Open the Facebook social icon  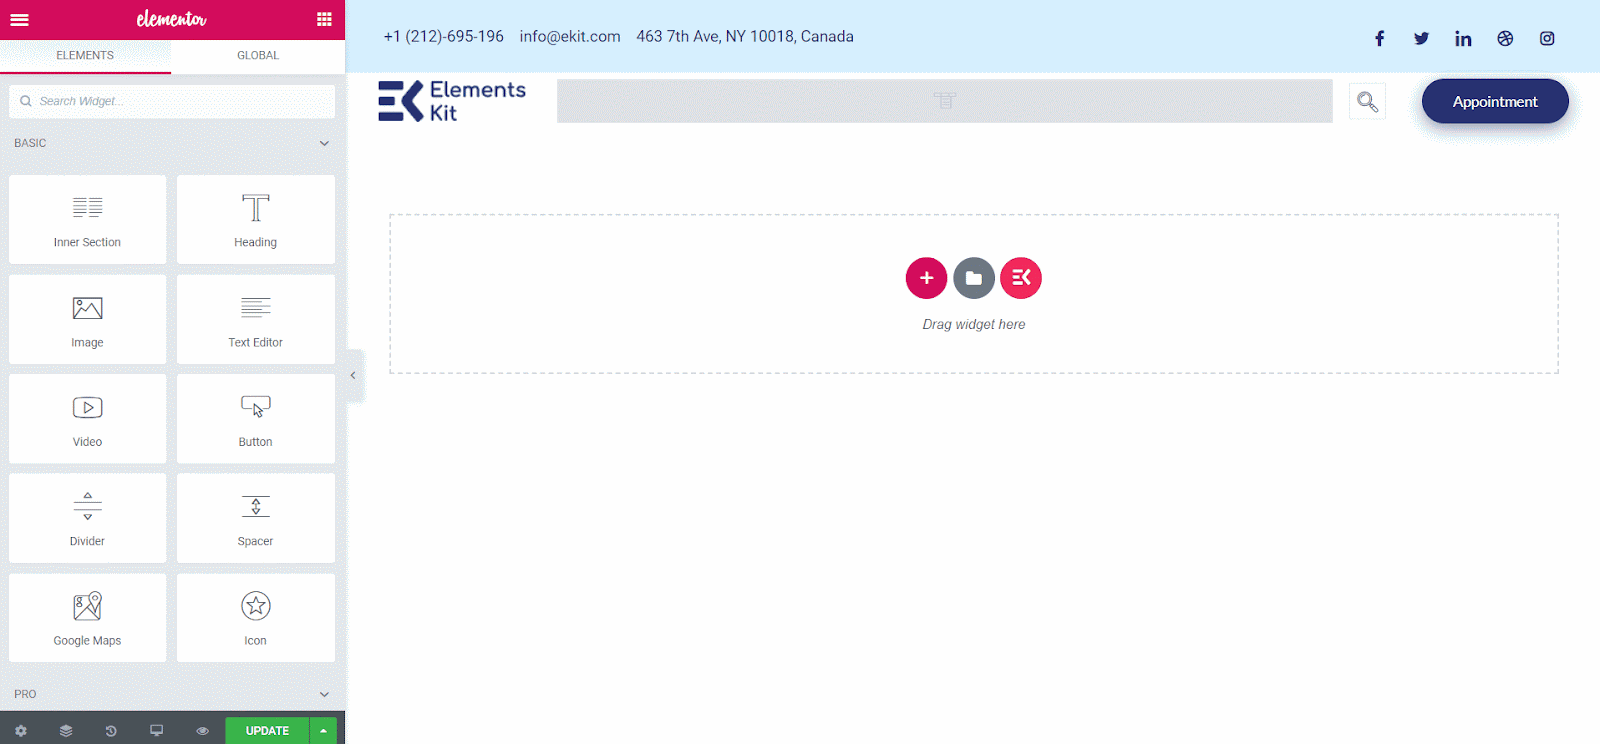click(1379, 38)
